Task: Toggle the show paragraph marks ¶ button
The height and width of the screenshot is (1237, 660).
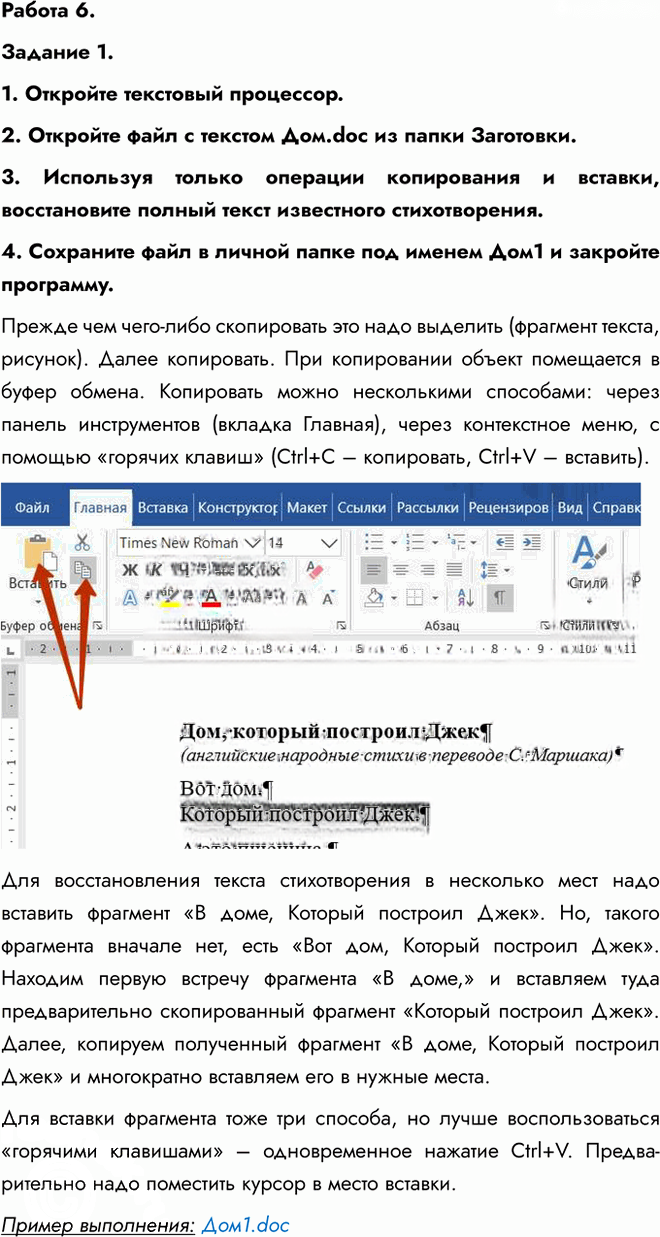Action: [x=500, y=598]
